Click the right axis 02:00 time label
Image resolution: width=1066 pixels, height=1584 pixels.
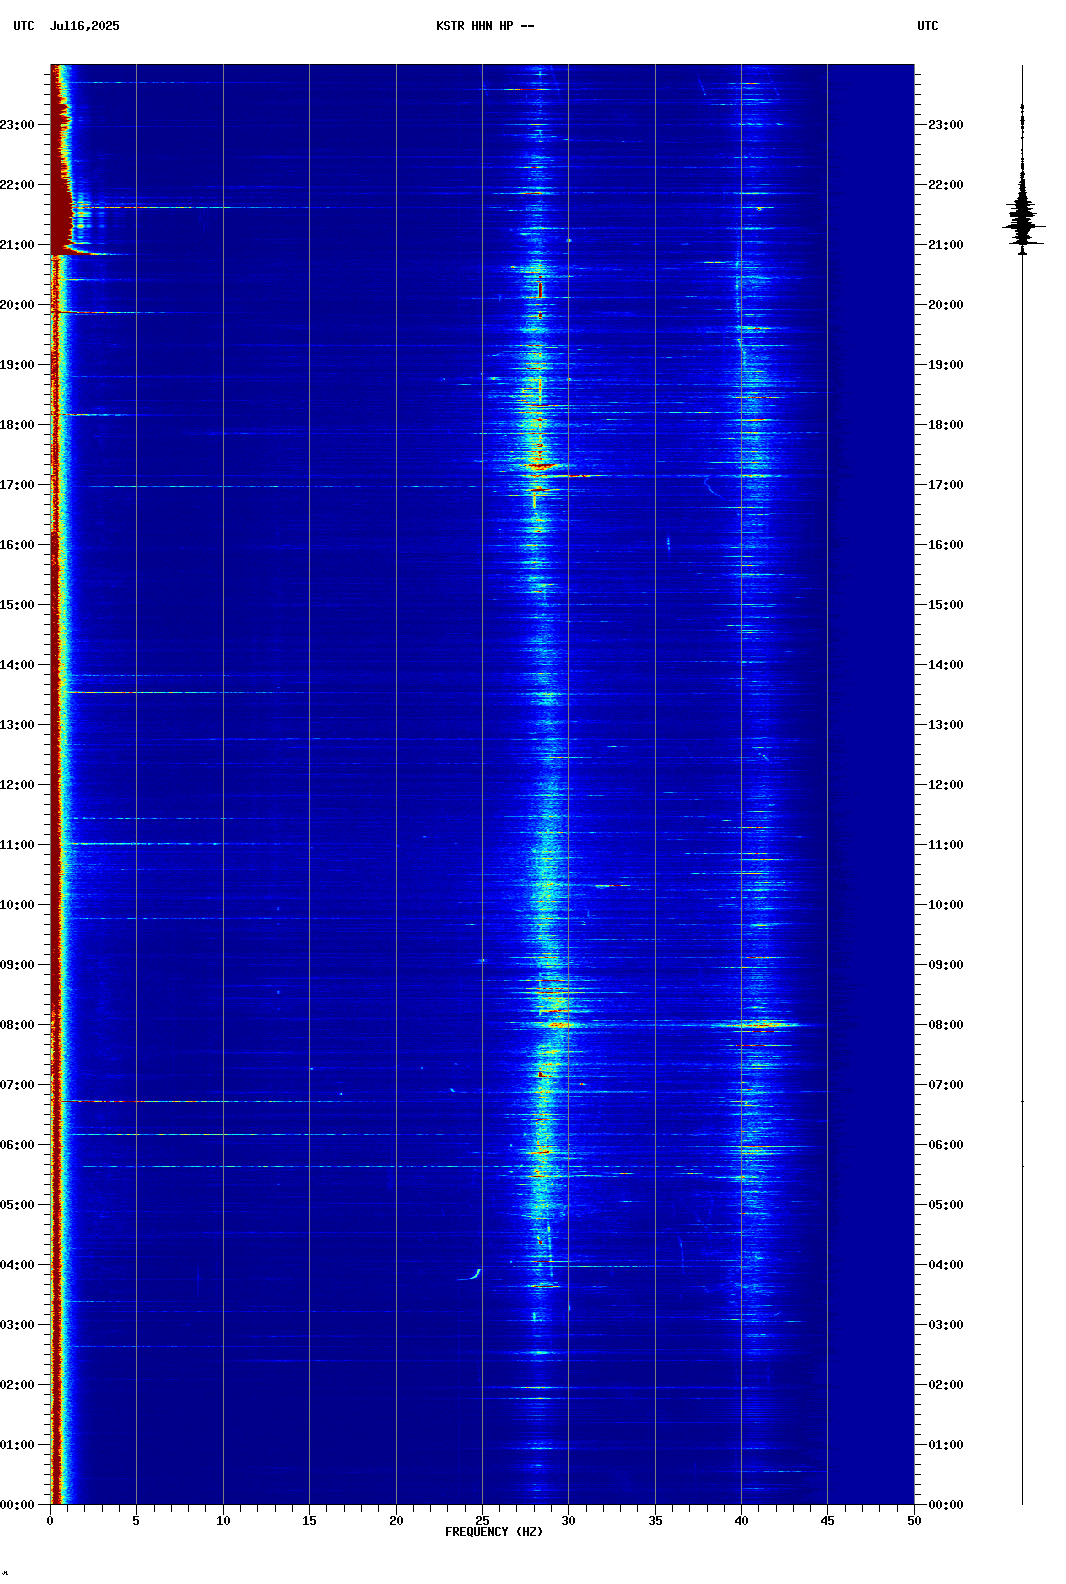(946, 1385)
